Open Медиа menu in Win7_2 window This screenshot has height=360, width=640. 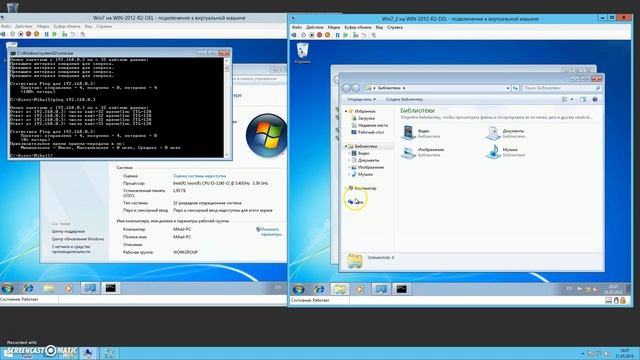(334, 27)
